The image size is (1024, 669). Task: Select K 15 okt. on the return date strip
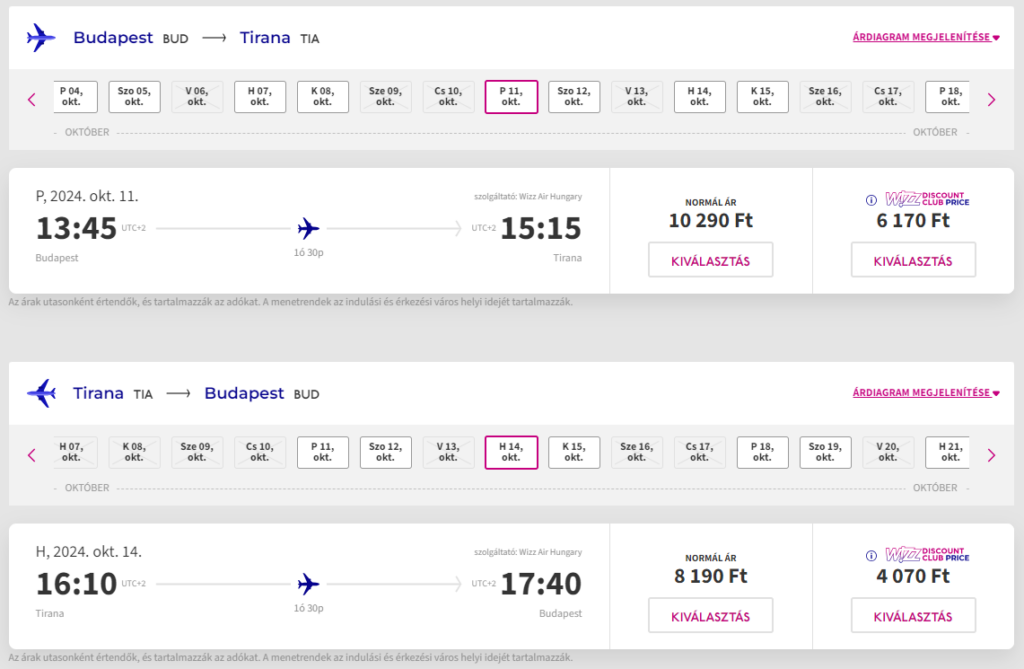(x=574, y=452)
